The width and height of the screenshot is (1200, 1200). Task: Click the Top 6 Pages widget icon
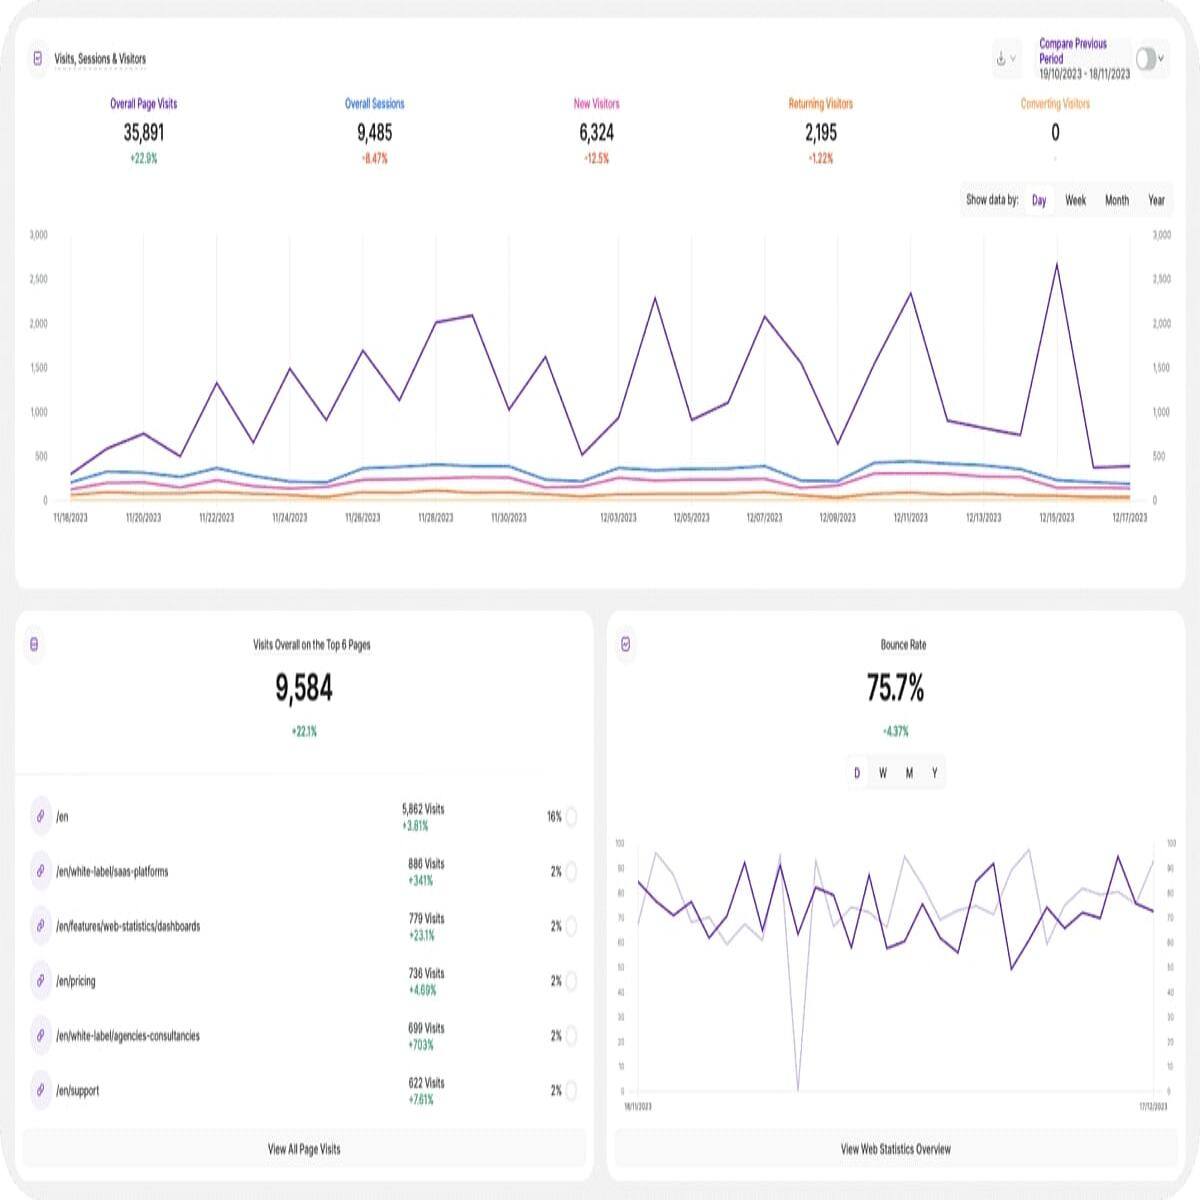pos(34,645)
